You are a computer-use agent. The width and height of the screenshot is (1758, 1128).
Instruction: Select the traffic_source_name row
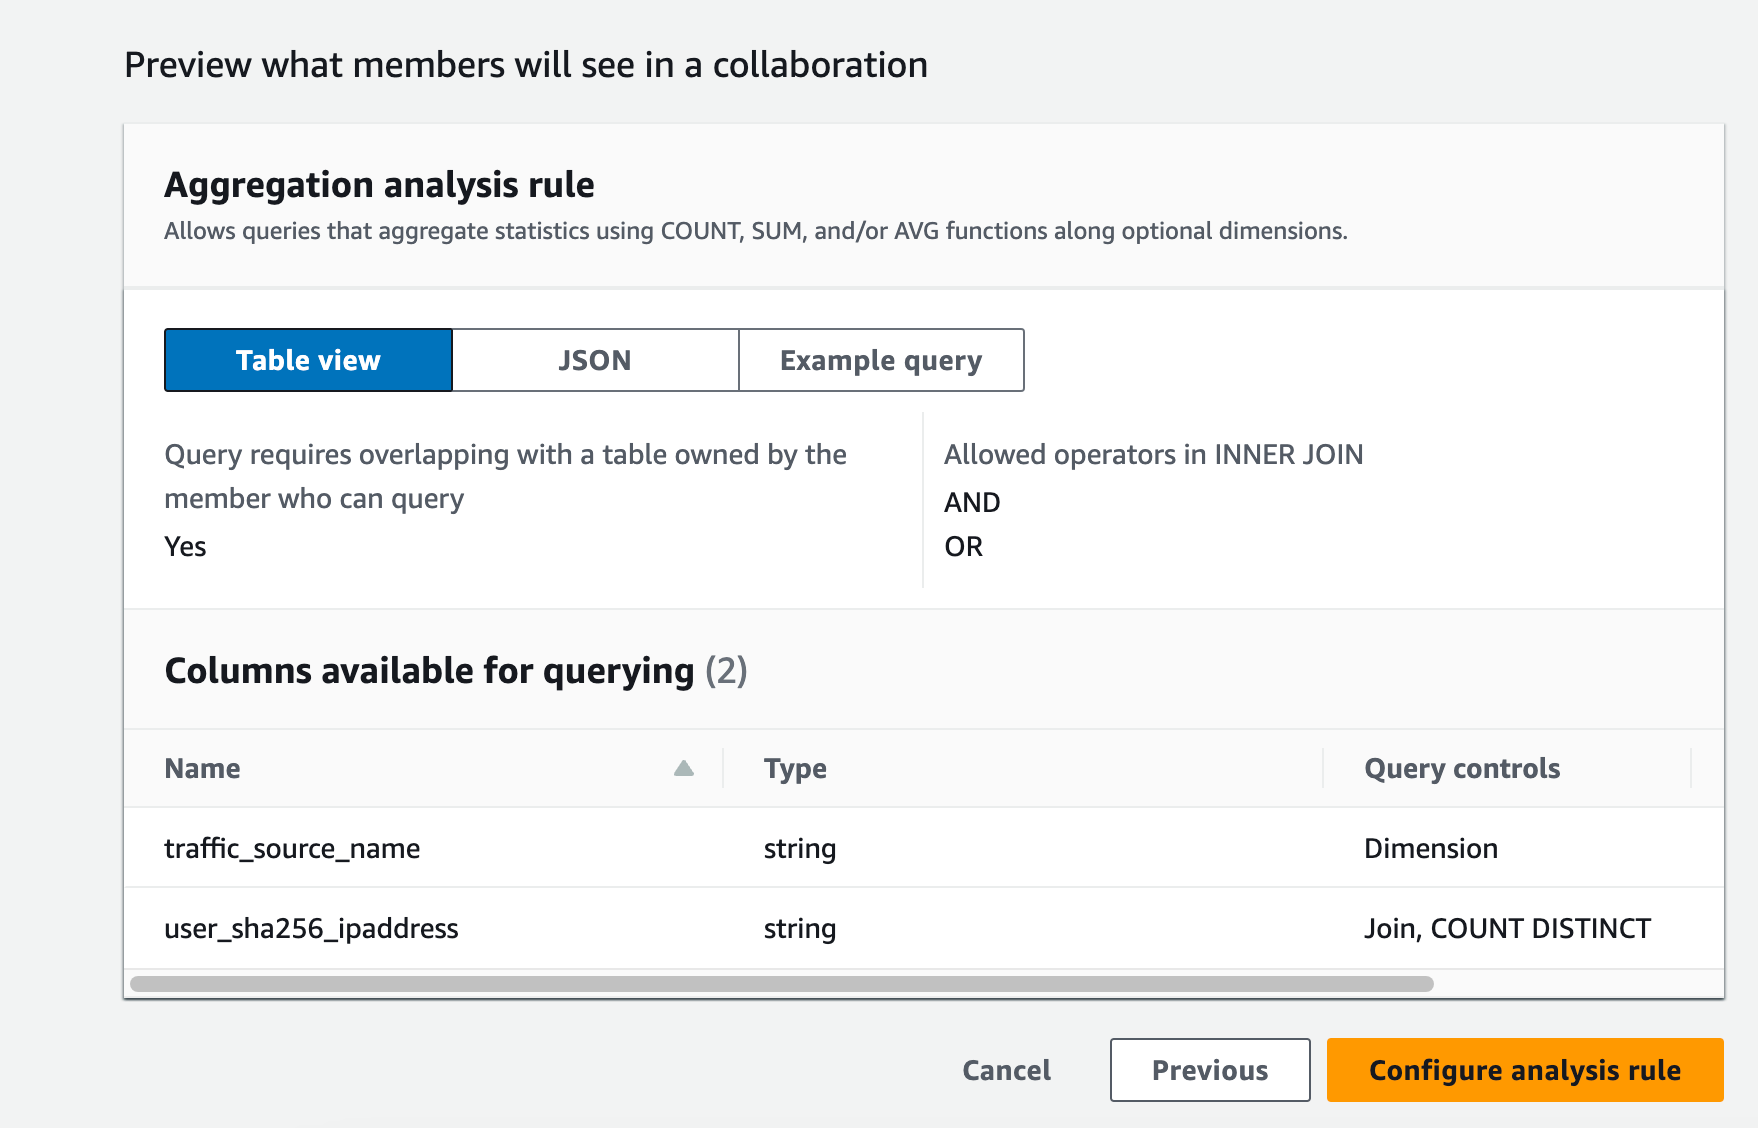coord(292,848)
